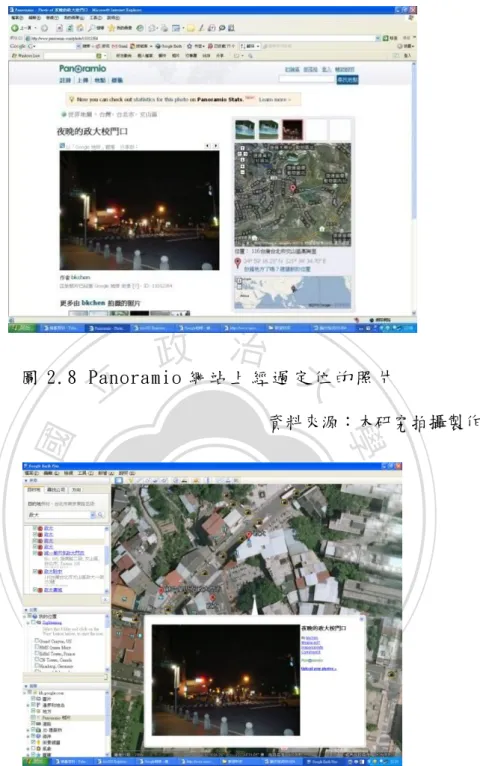This screenshot has height=766, width=480.
Task: Open the 檢視 menu in Google Earth
Action: (68, 473)
